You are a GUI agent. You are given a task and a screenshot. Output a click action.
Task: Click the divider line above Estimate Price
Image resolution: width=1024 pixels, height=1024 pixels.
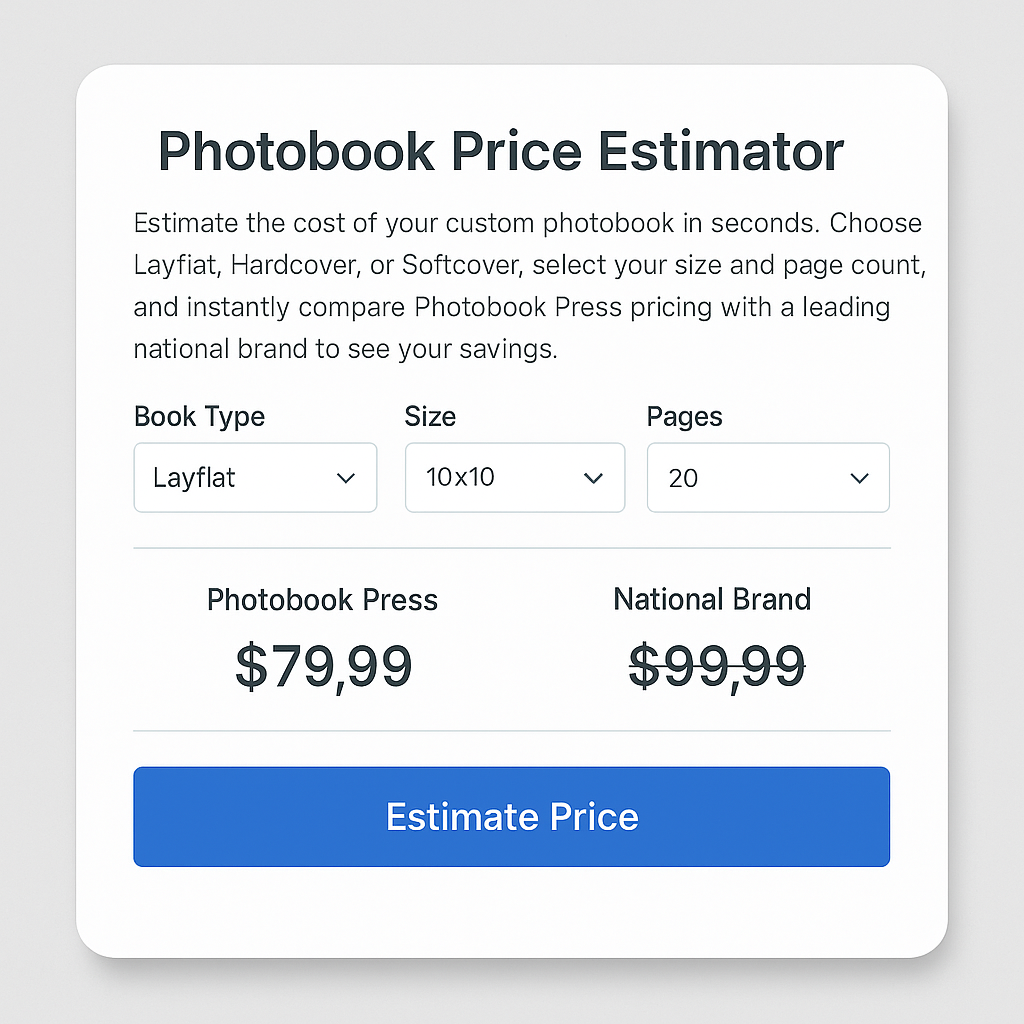coord(511,733)
